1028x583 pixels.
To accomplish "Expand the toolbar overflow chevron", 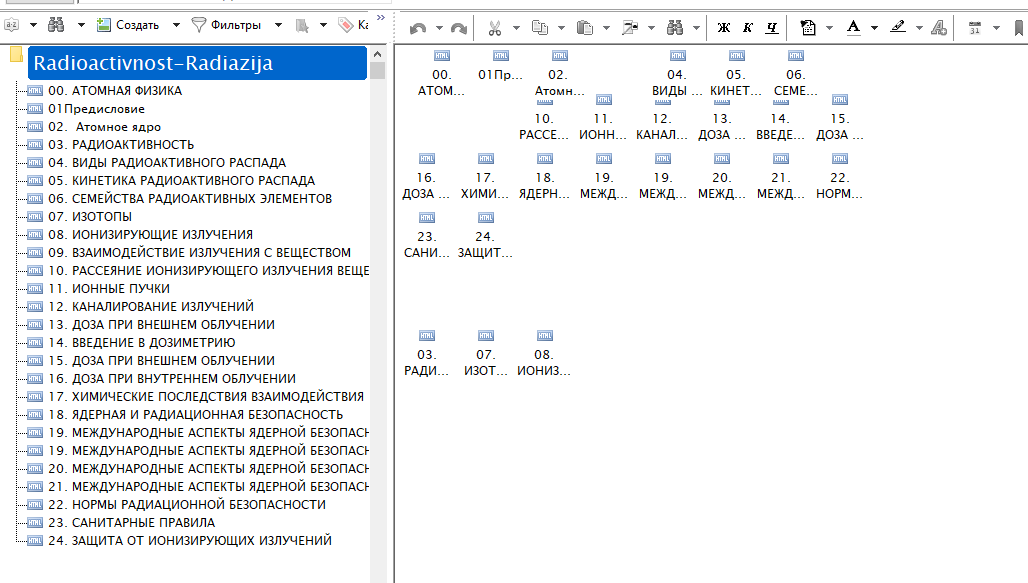I will click(381, 18).
